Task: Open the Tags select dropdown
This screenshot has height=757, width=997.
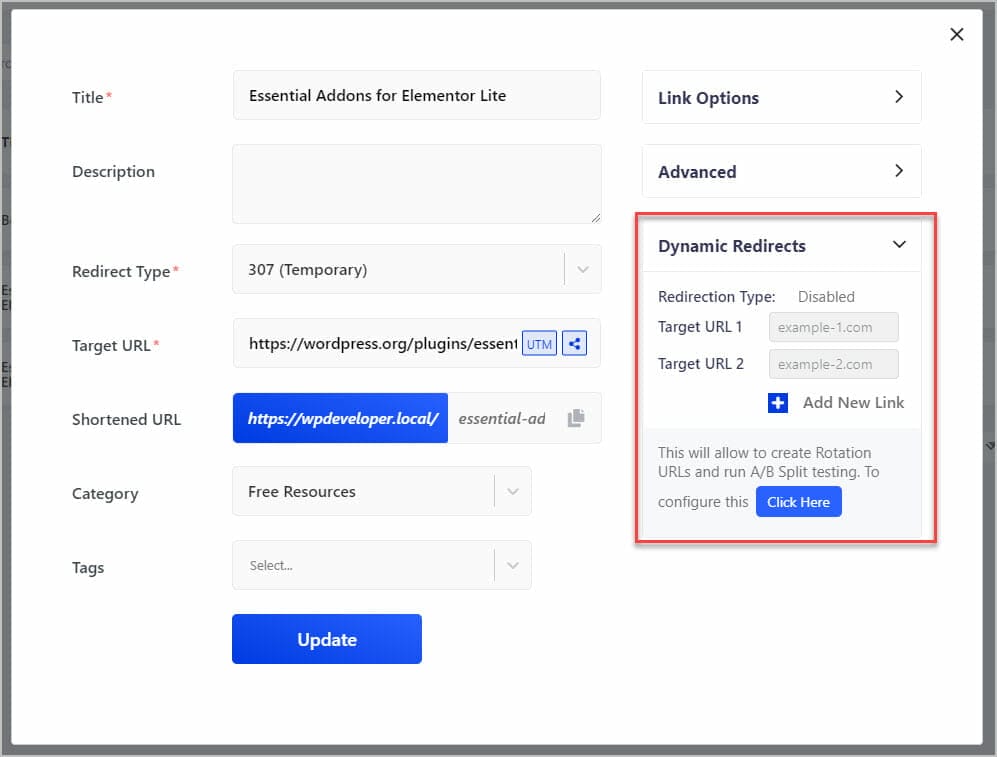Action: pyautogui.click(x=382, y=565)
